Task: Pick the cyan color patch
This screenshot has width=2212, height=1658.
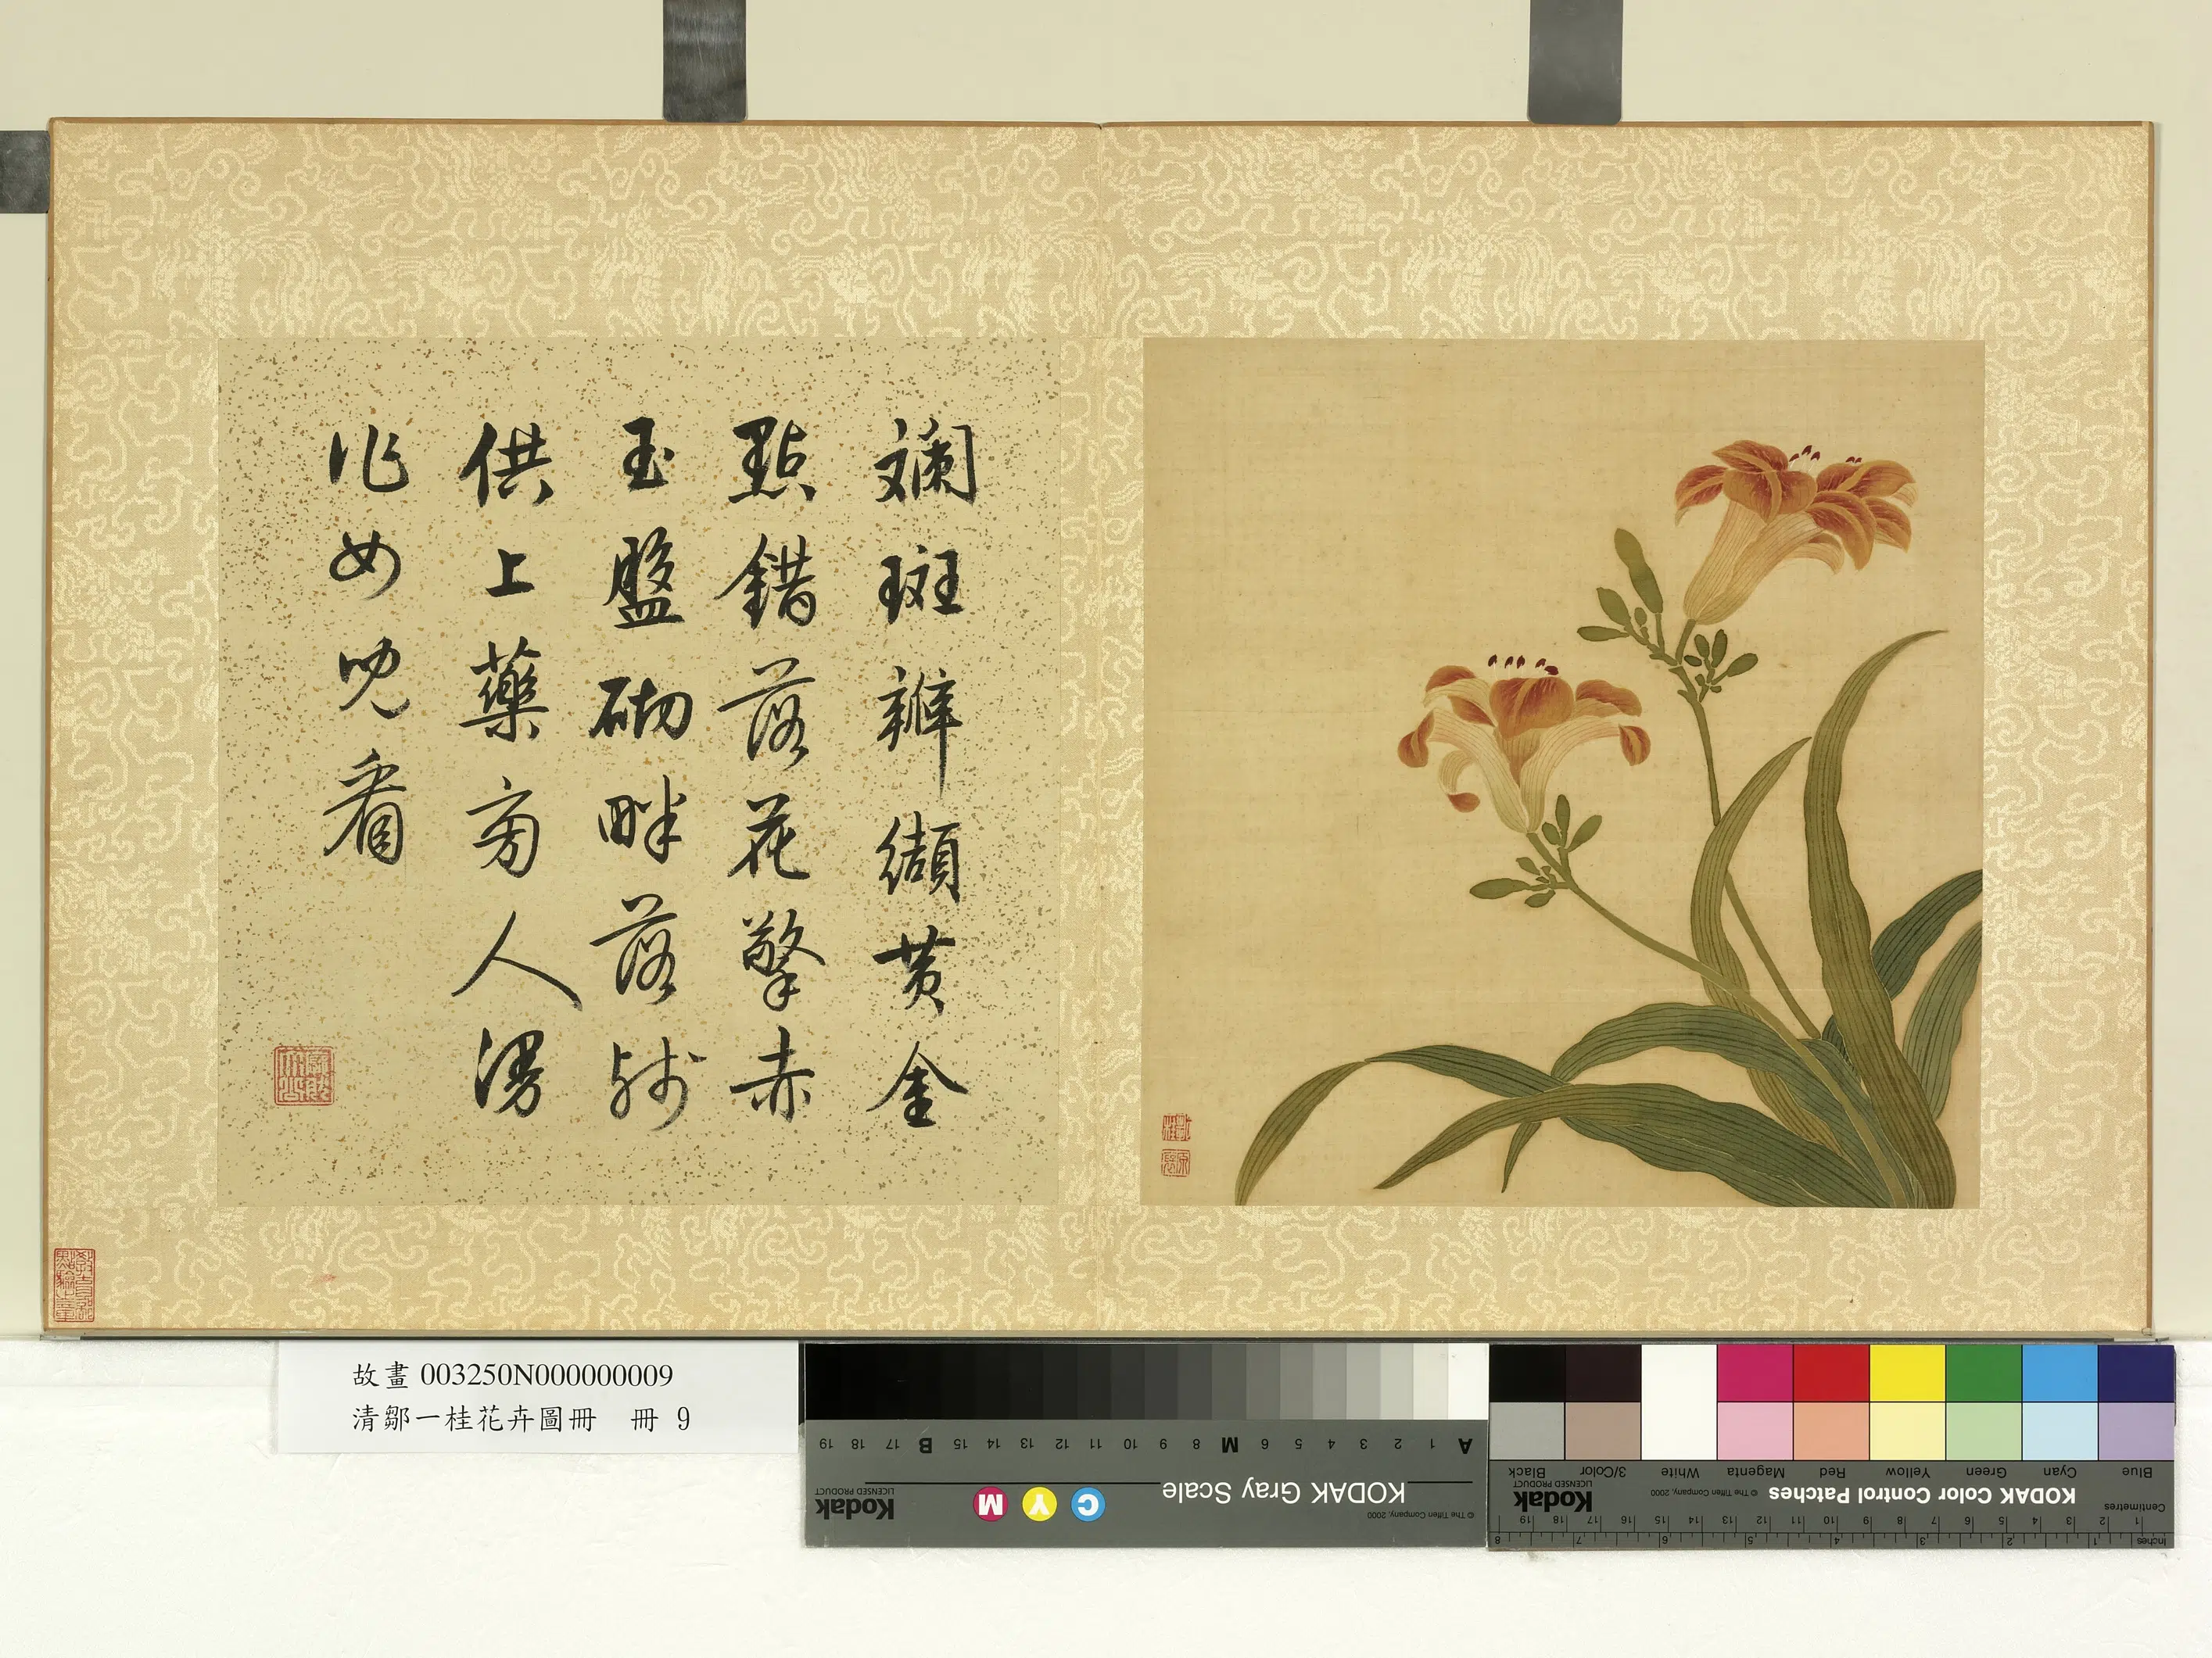Action: [x=2059, y=1372]
